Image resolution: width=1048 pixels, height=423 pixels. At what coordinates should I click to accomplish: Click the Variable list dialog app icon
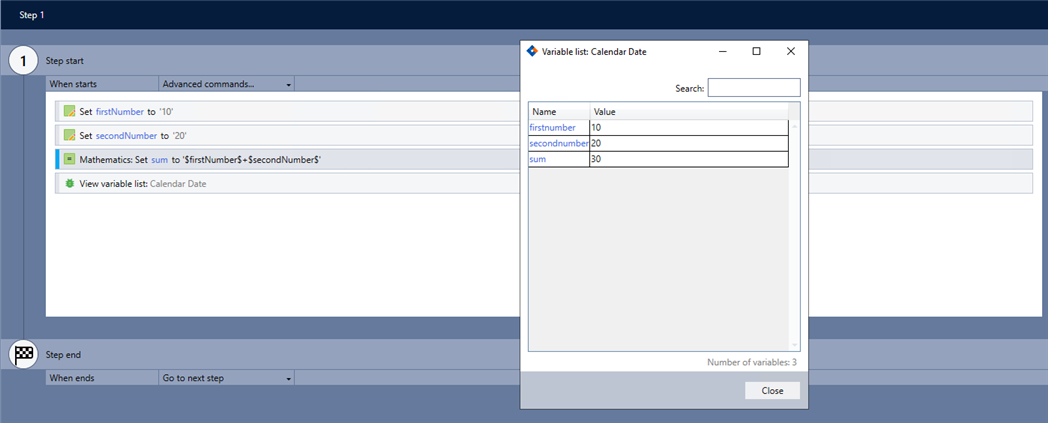click(532, 51)
